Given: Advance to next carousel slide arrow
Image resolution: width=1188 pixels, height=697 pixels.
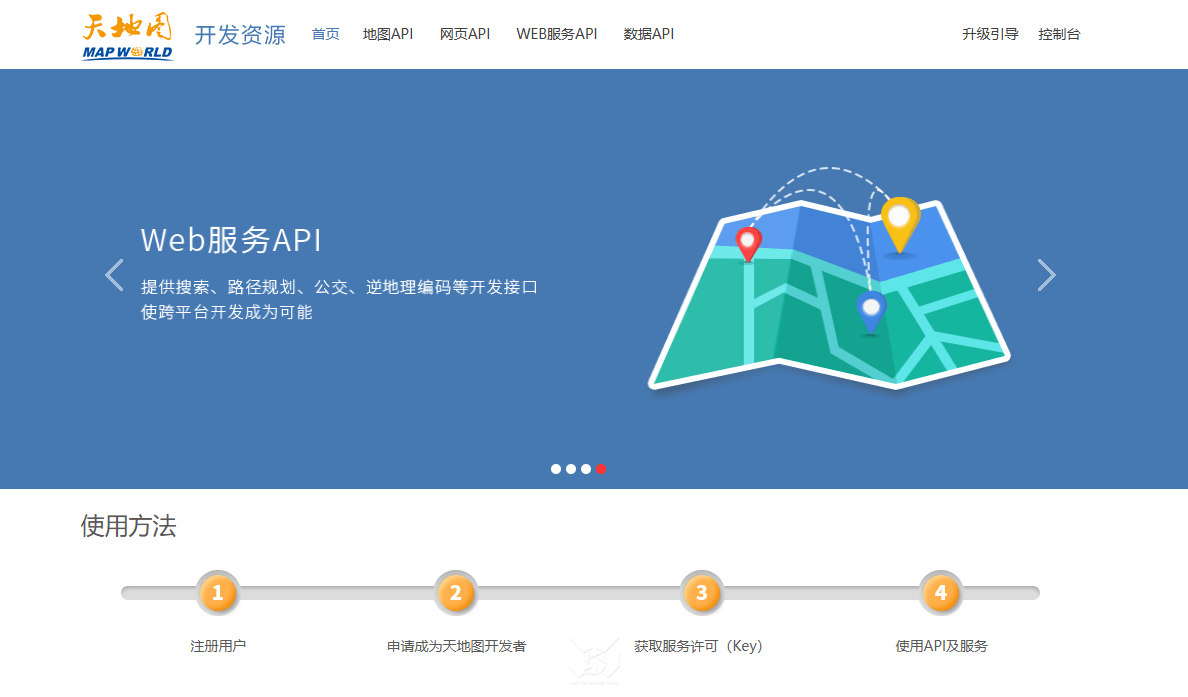Looking at the screenshot, I should point(1046,275).
